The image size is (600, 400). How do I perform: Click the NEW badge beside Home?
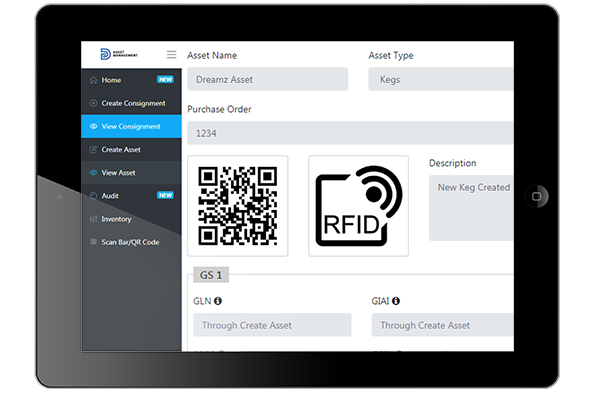pos(165,80)
